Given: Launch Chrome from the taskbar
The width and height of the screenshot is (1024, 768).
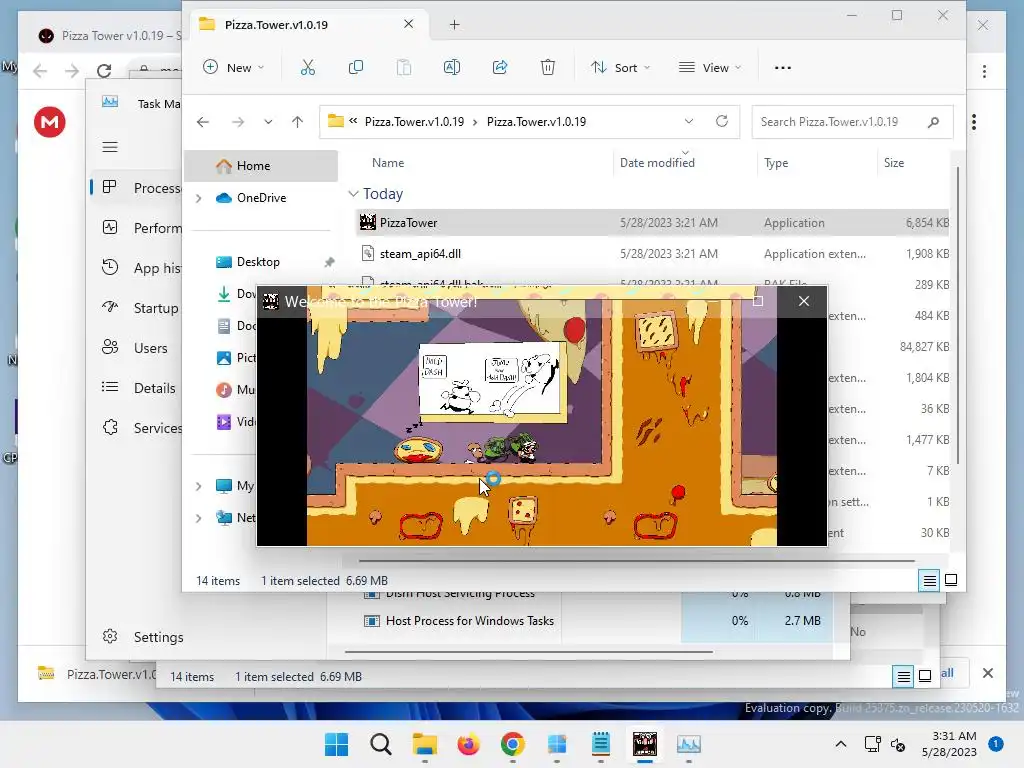Looking at the screenshot, I should coord(513,744).
